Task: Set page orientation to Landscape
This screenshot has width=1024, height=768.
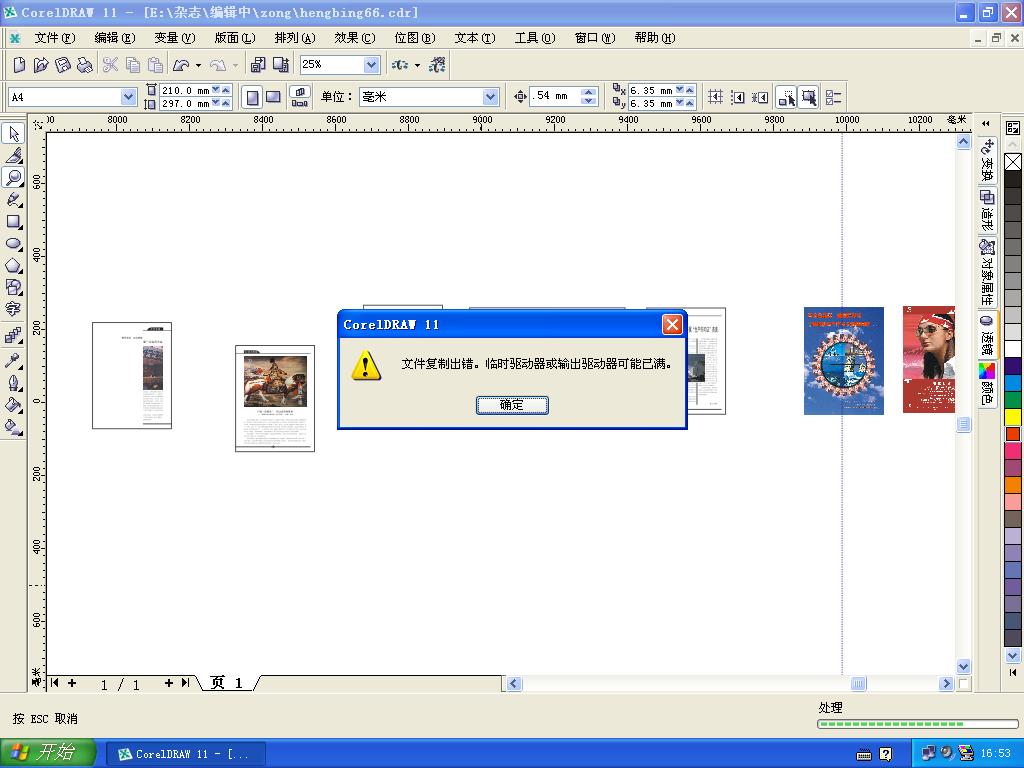Action: pyautogui.click(x=273, y=97)
